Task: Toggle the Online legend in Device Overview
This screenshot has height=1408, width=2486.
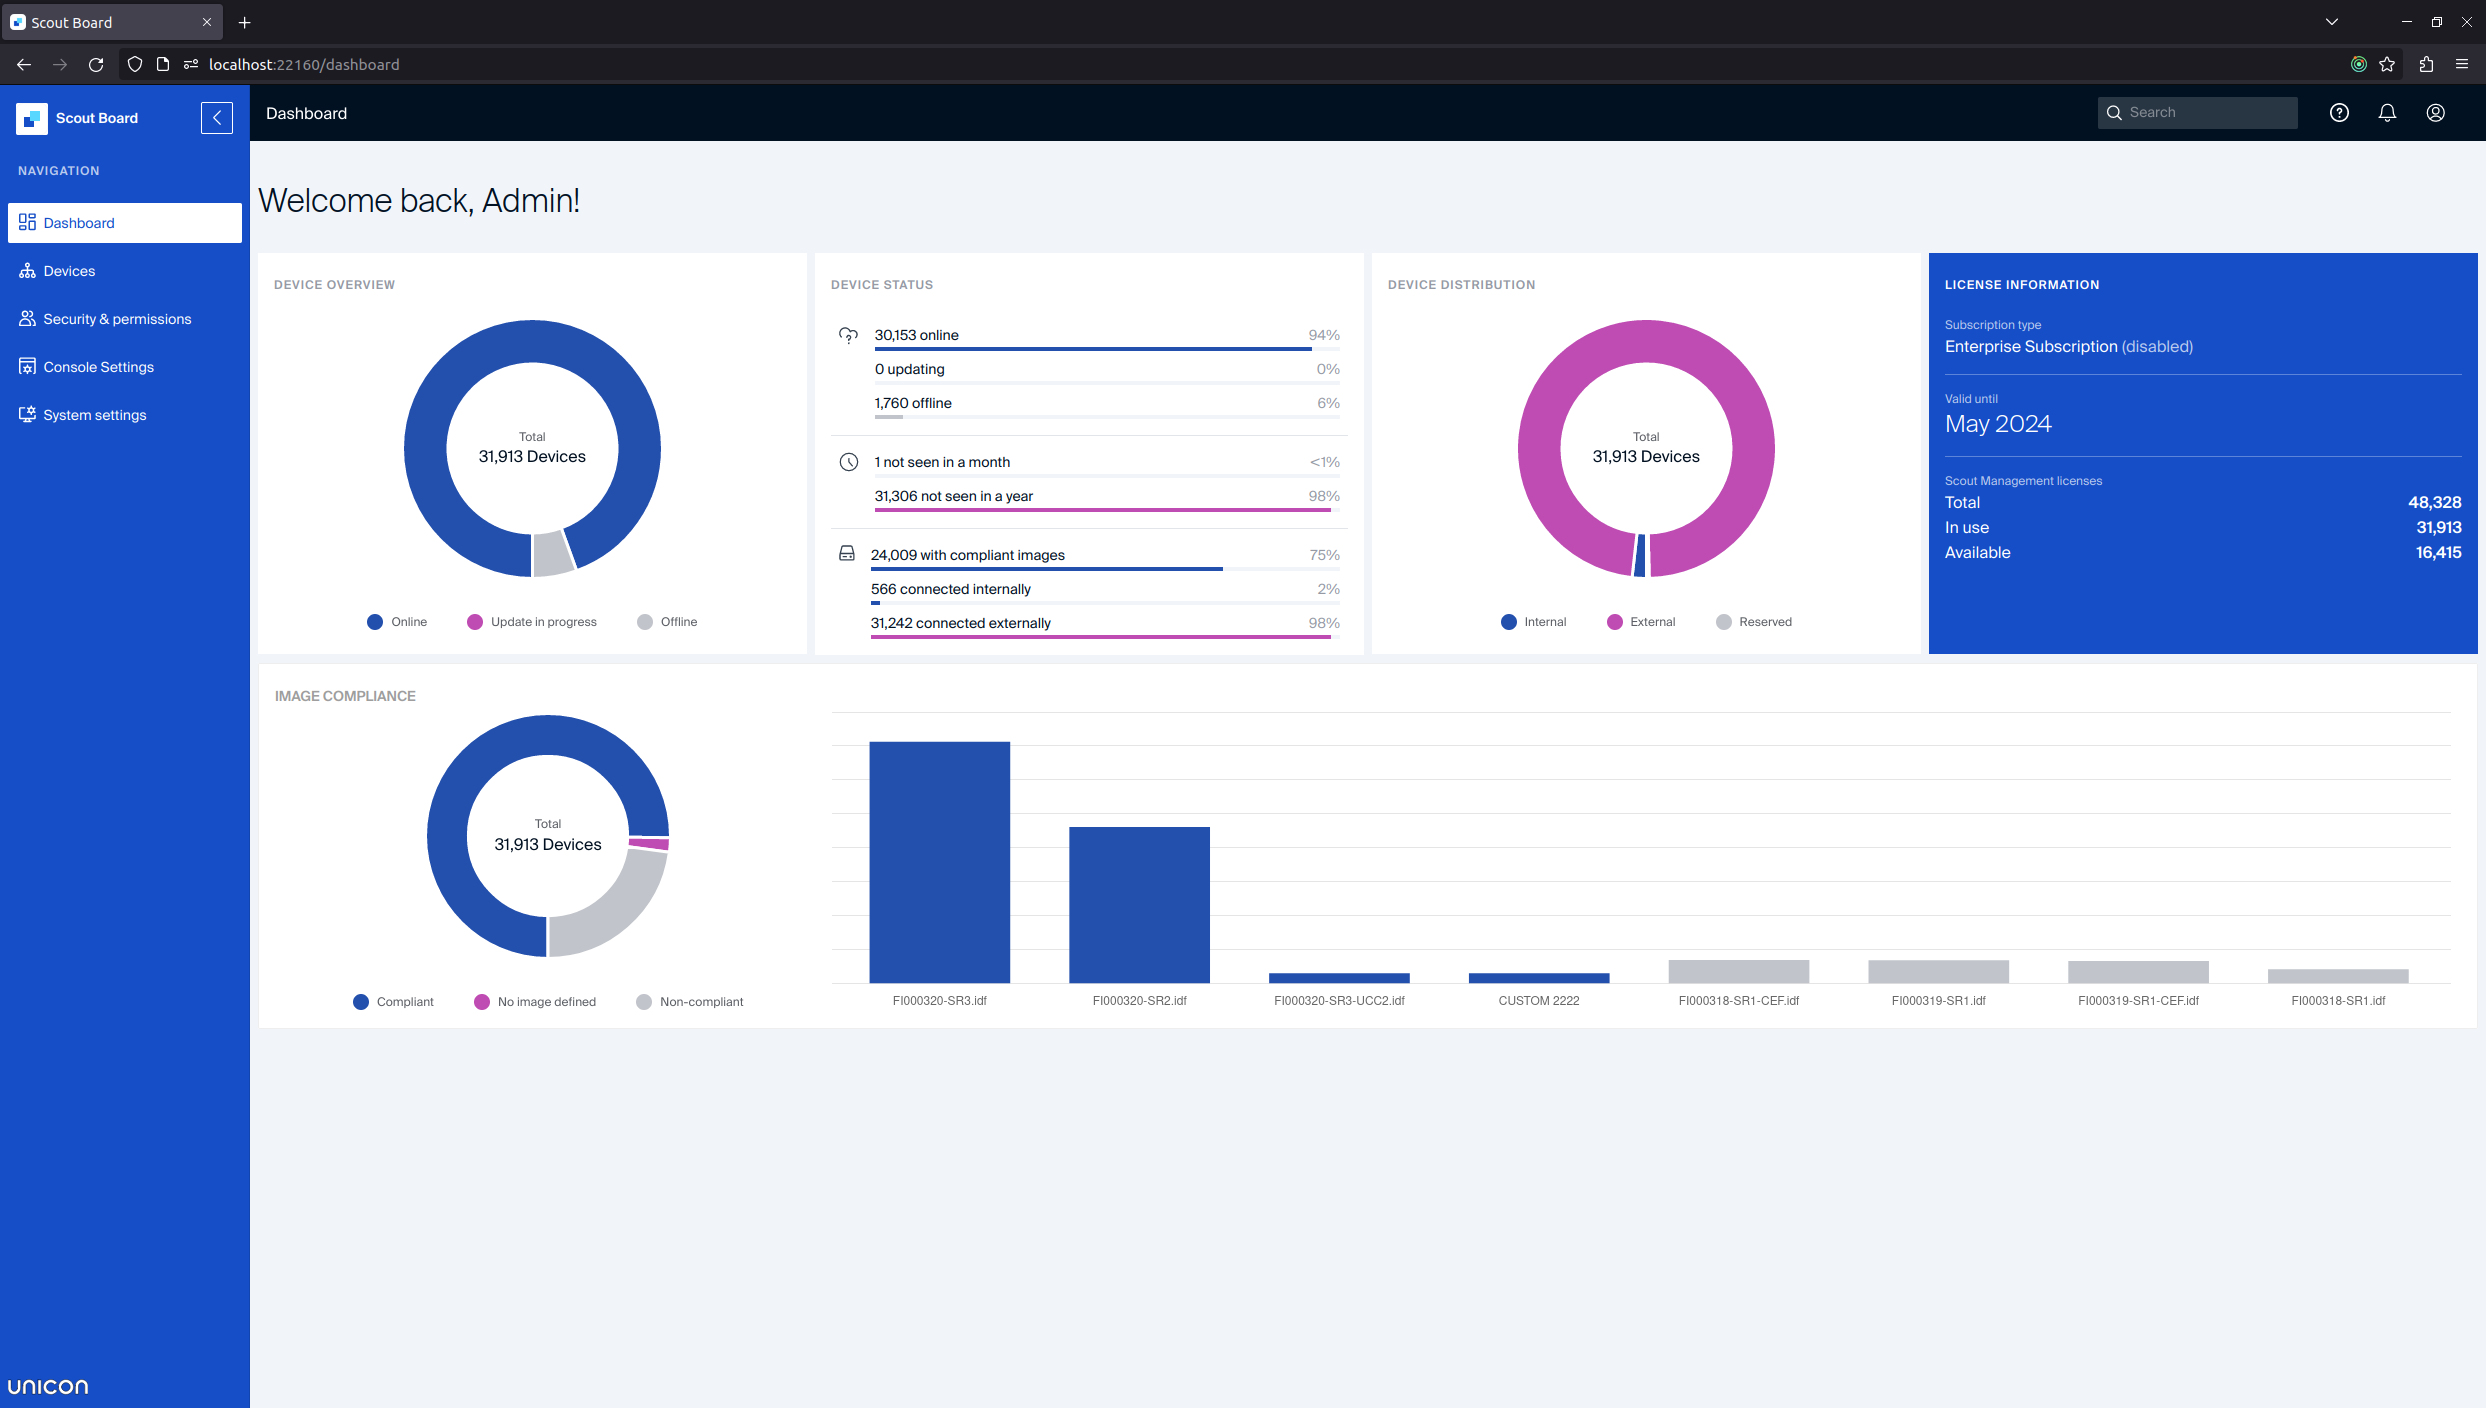Action: click(x=397, y=622)
